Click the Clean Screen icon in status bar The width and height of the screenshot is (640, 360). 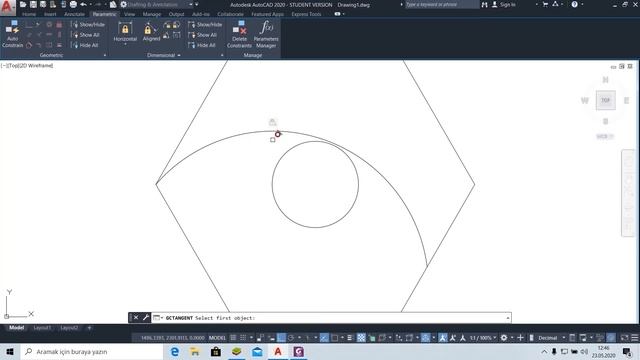click(x=624, y=338)
